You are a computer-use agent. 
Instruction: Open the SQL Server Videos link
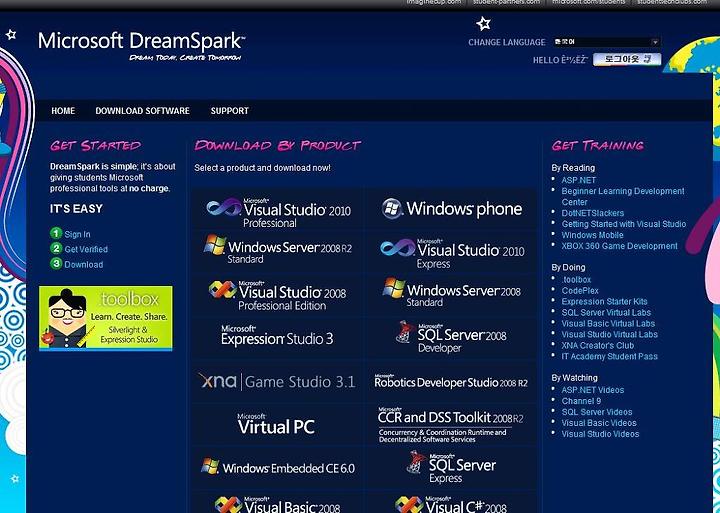coord(597,412)
